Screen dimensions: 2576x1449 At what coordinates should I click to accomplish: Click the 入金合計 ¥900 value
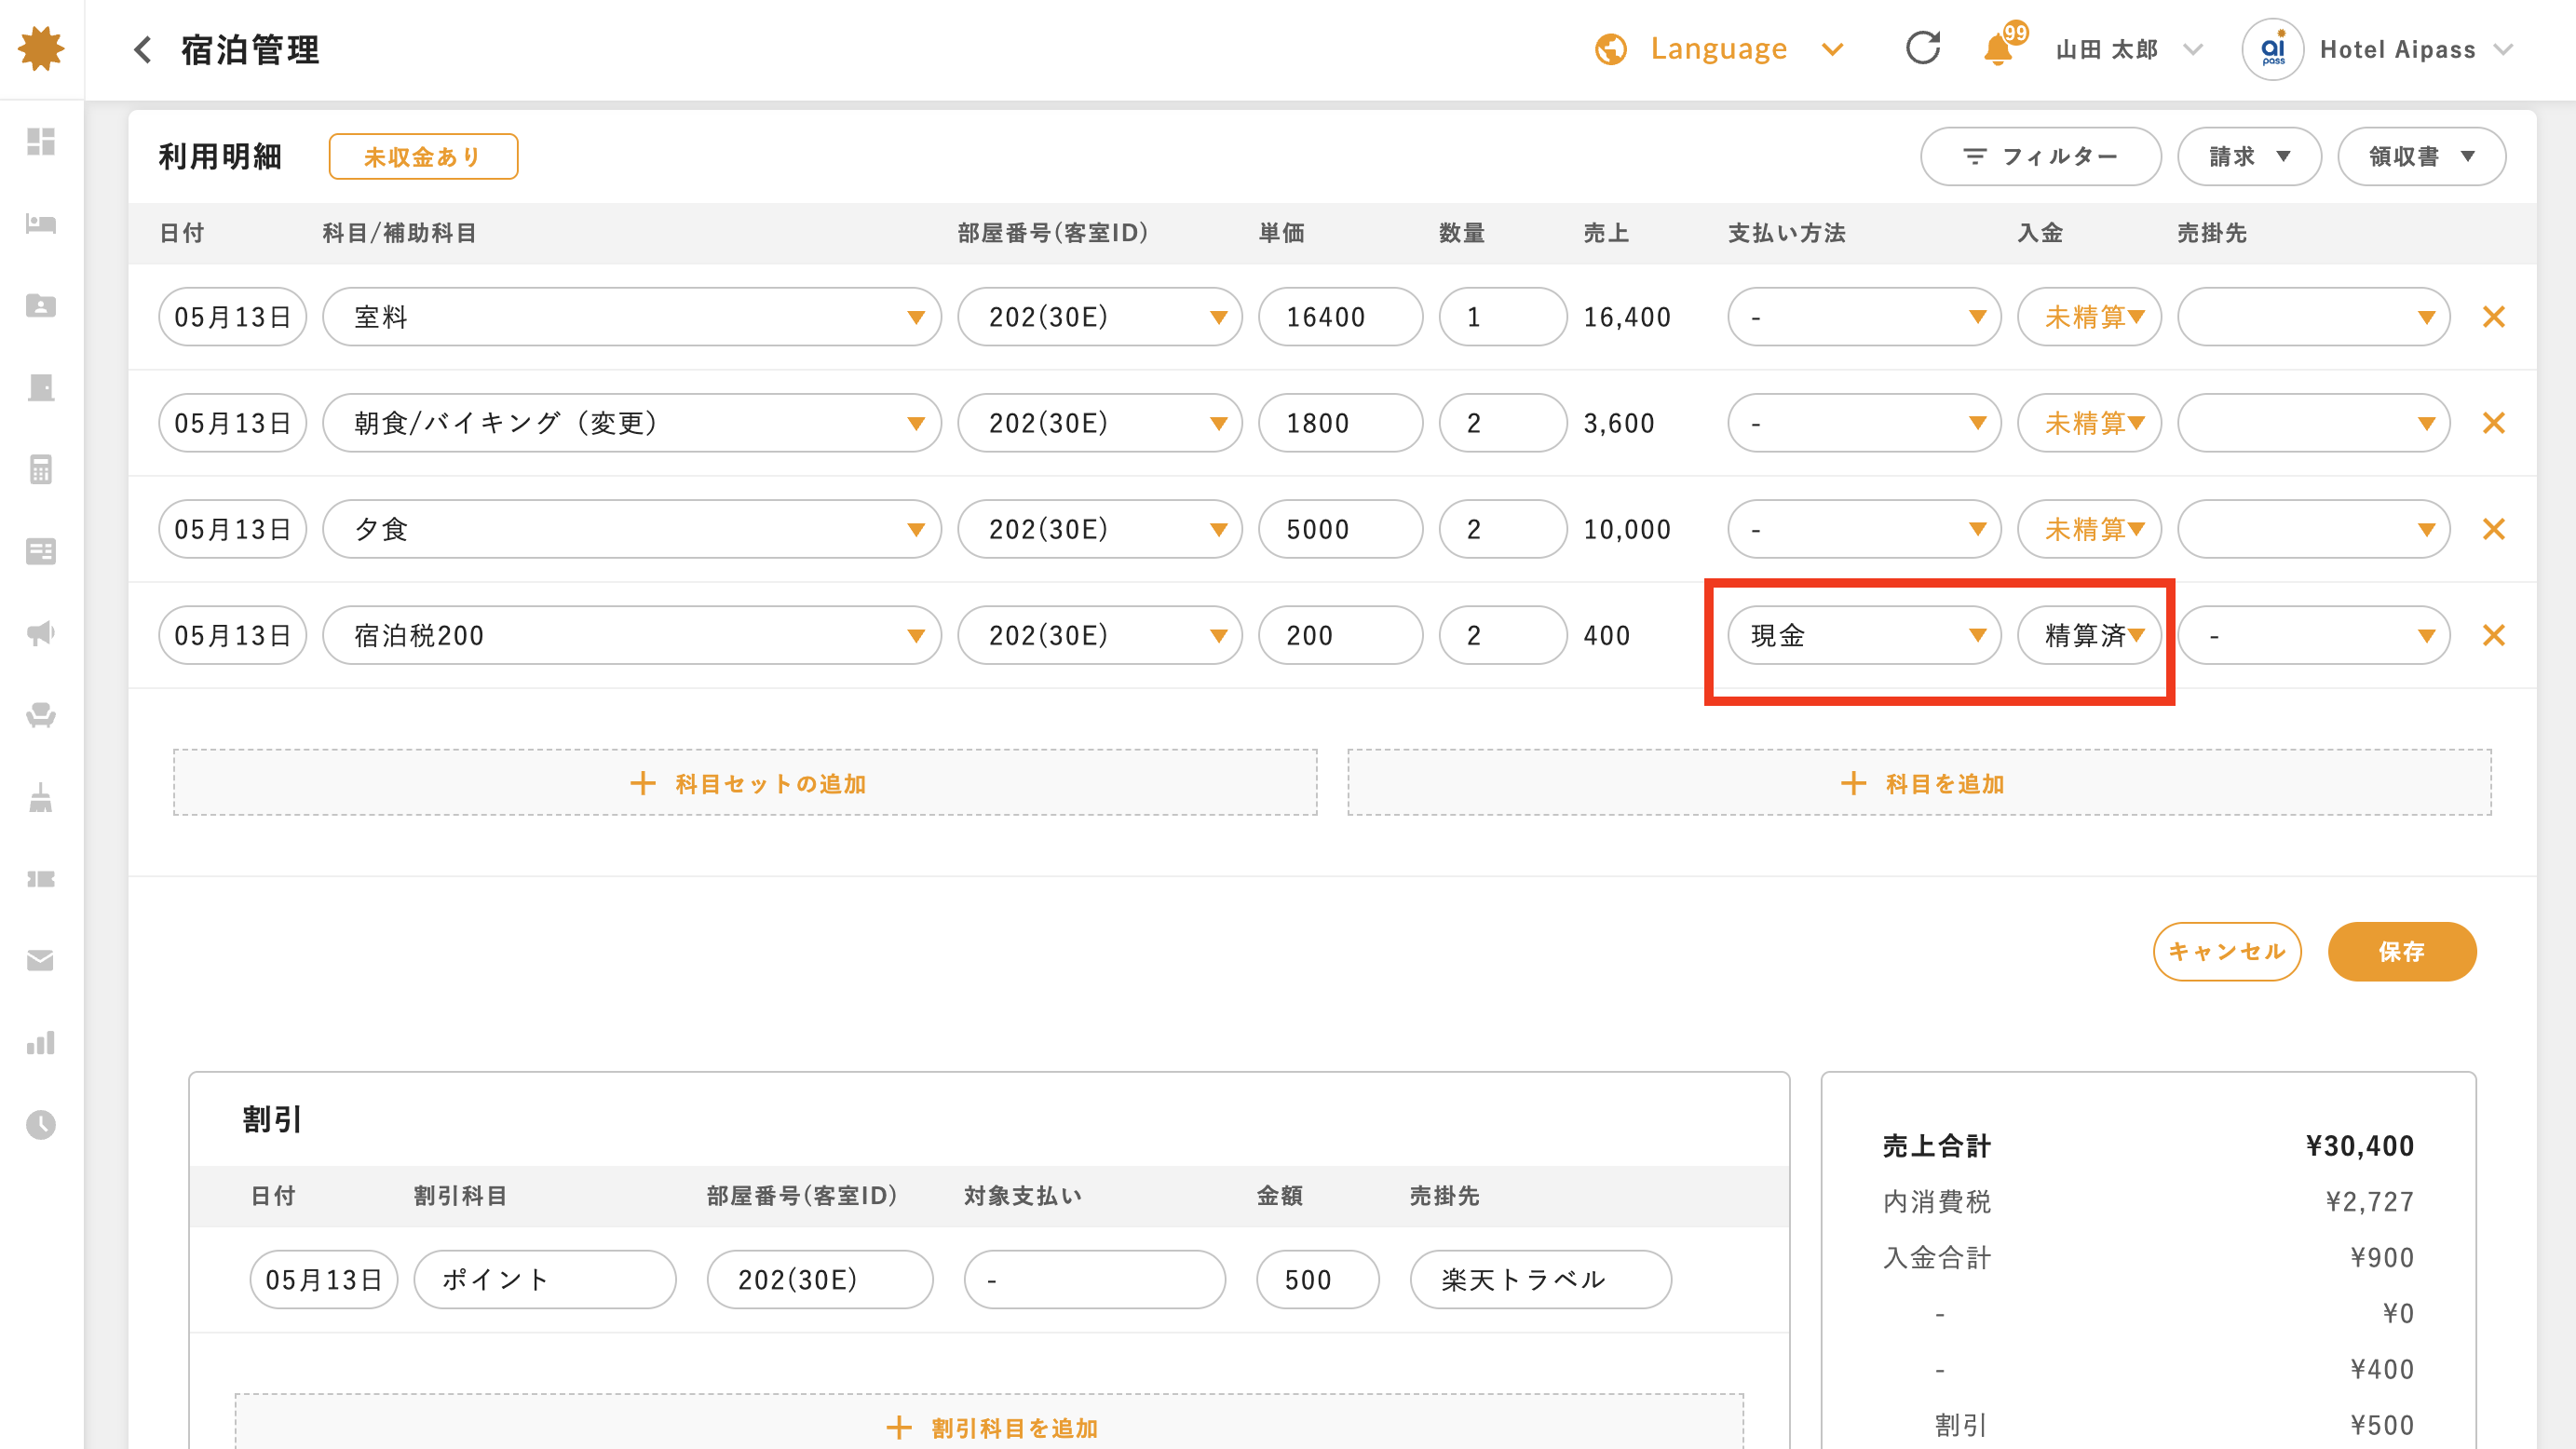2381,1258
